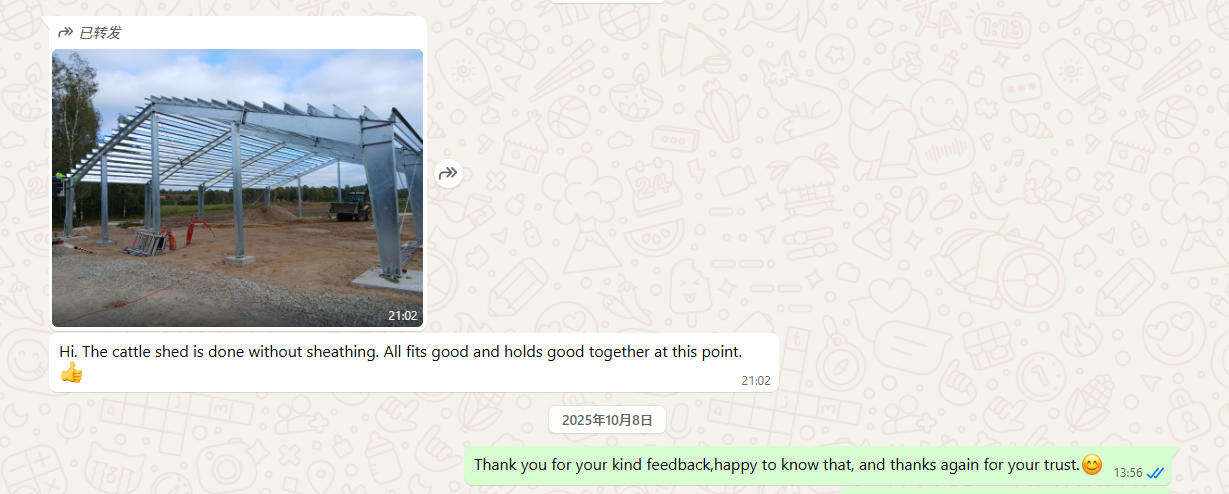Click the smiling face emoji in the reply
The image size is (1229, 494).
[x=1092, y=465]
